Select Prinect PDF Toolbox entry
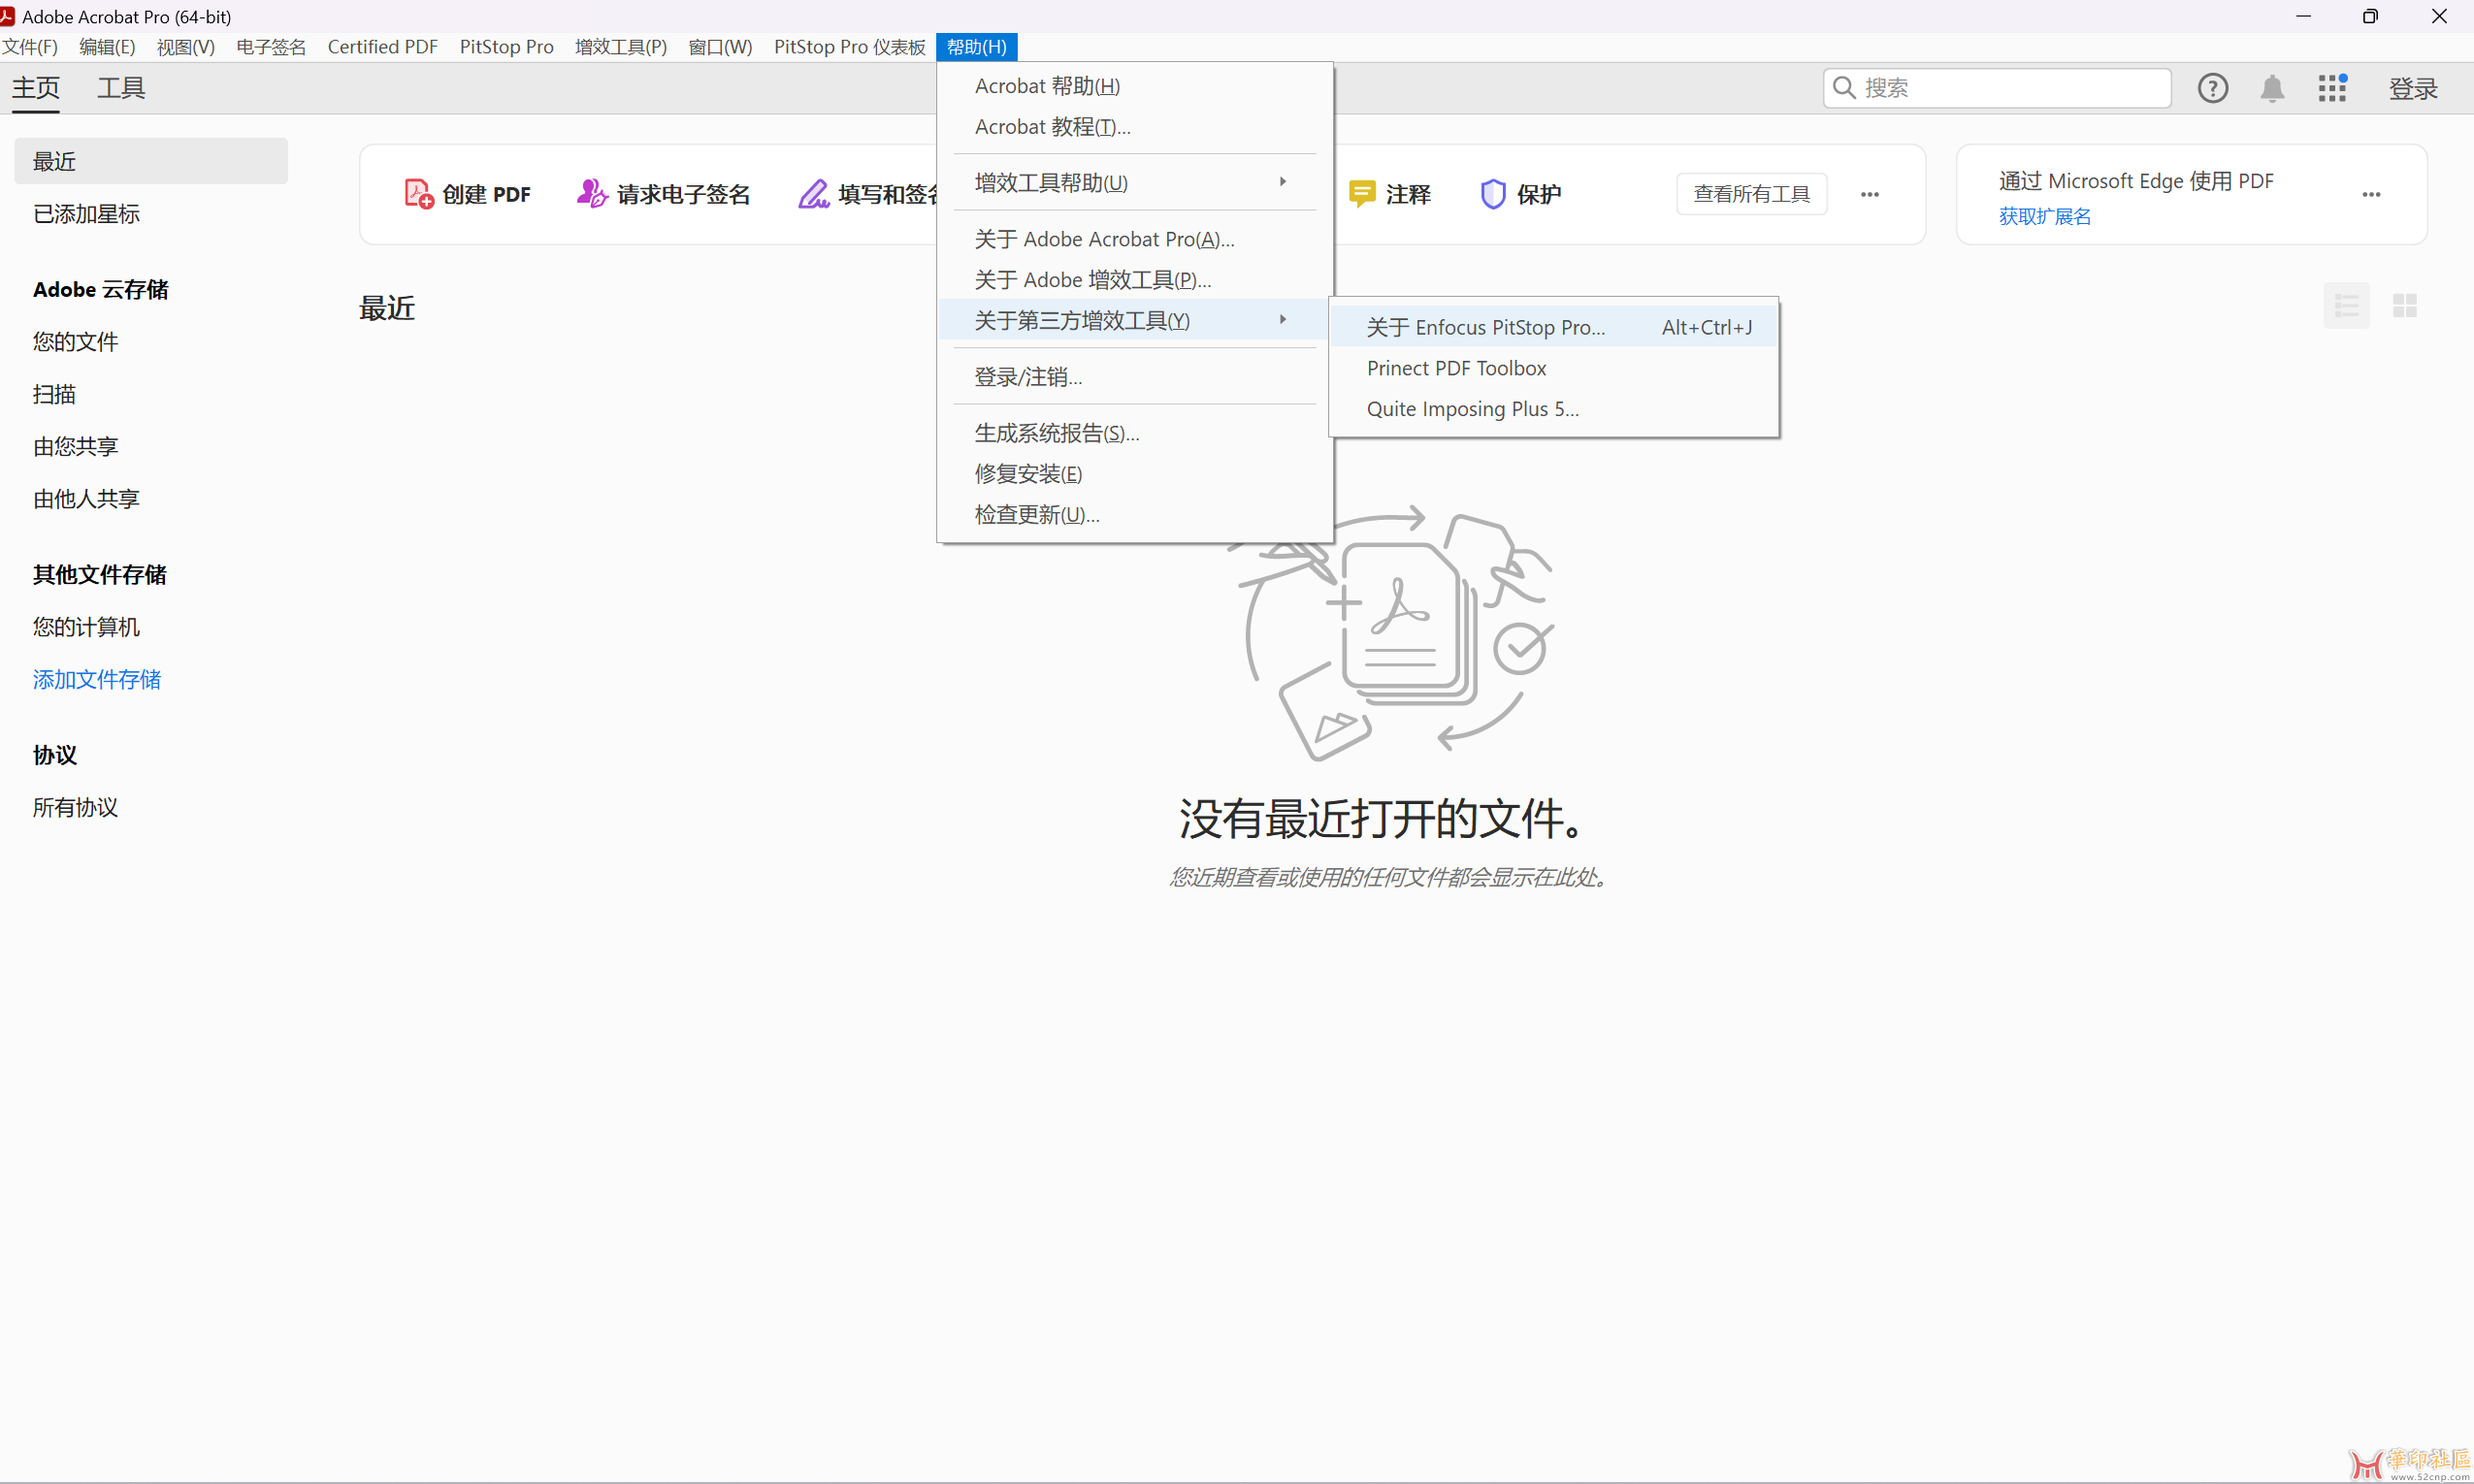The width and height of the screenshot is (2474, 1484). pyautogui.click(x=1553, y=368)
